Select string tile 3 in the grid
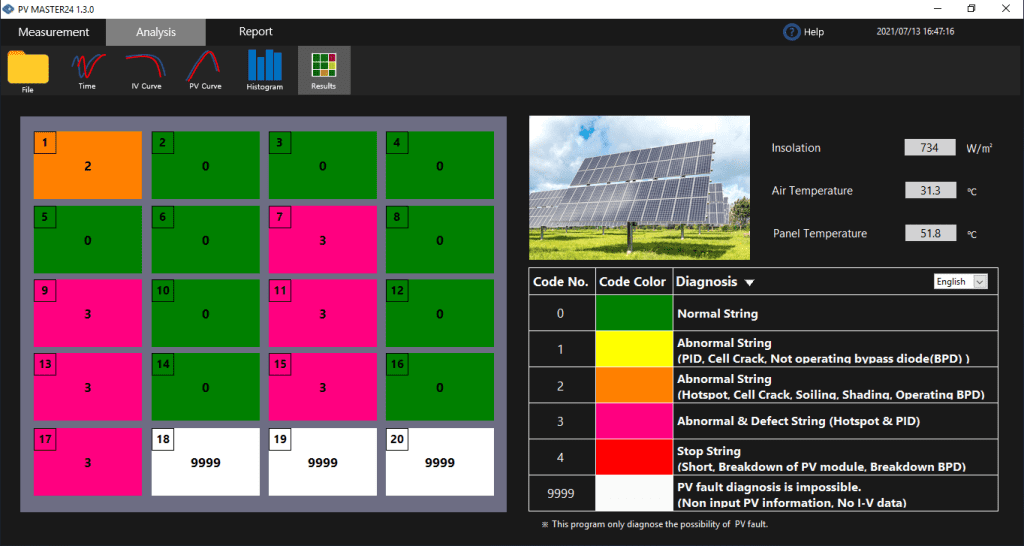Image resolution: width=1024 pixels, height=546 pixels. click(323, 165)
